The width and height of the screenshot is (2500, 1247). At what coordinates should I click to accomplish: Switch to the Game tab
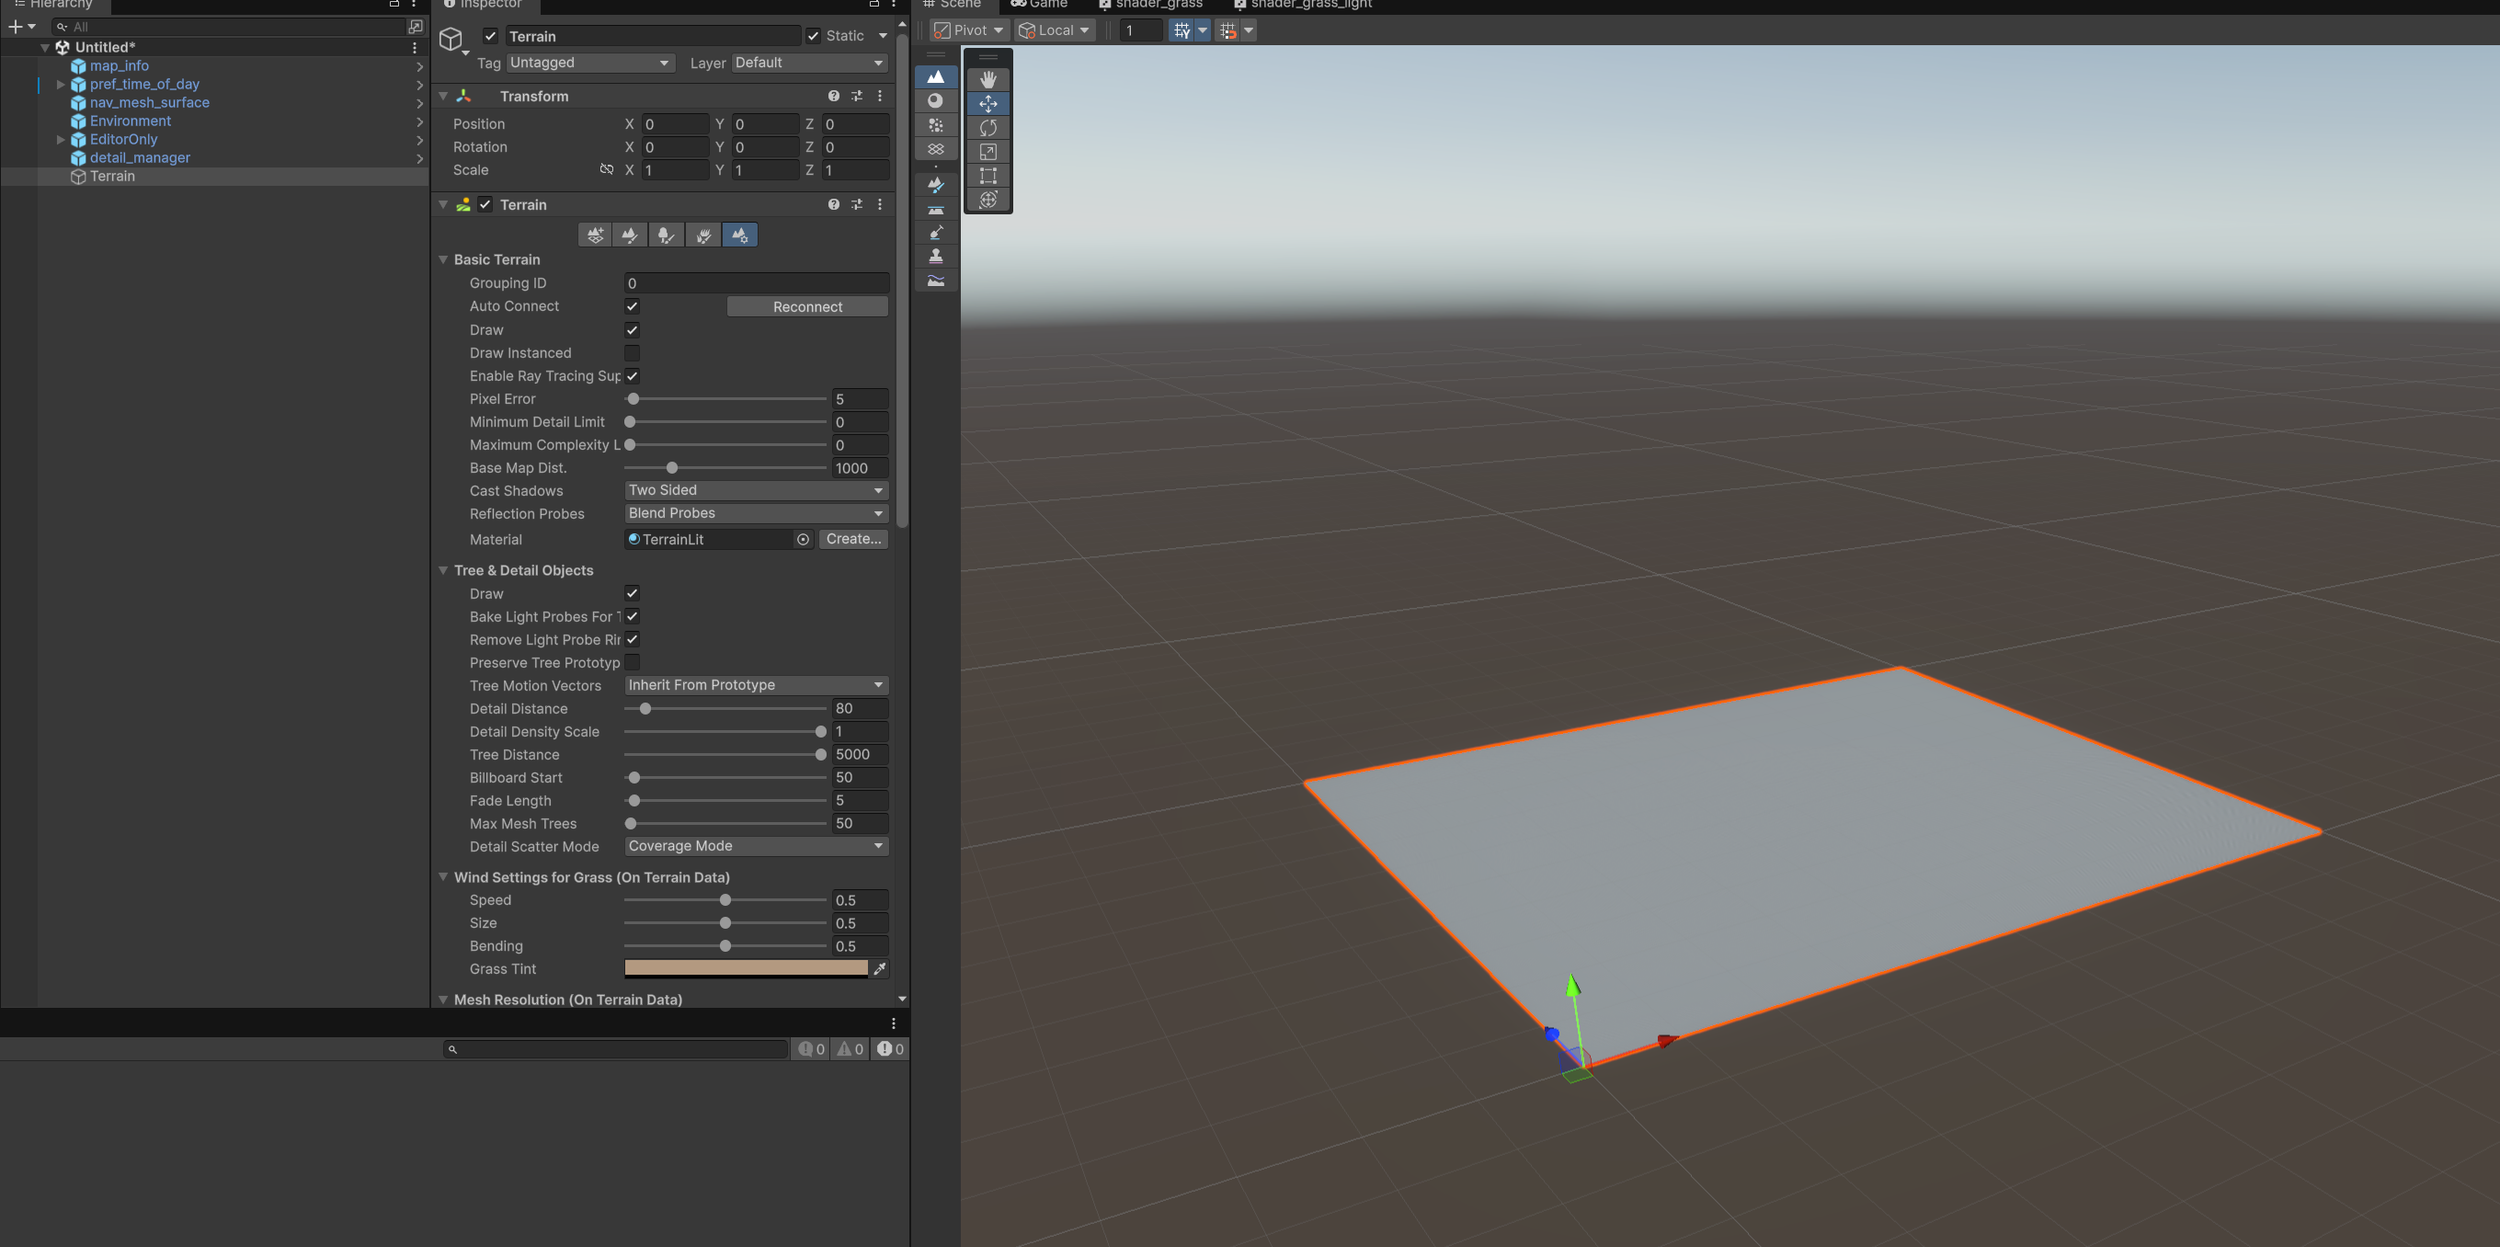tap(1040, 4)
